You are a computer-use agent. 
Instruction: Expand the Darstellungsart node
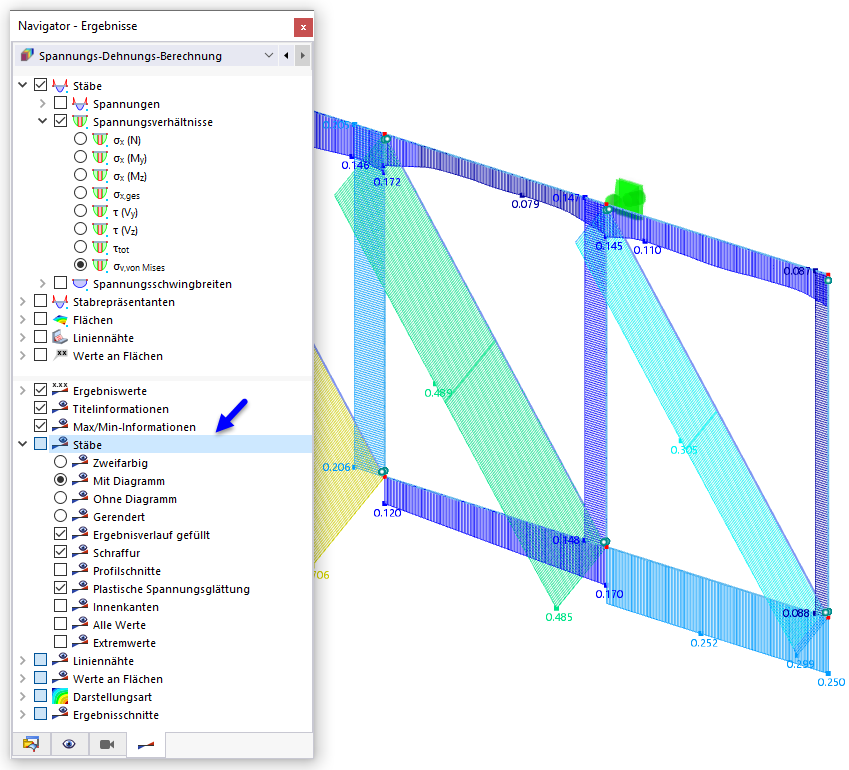22,696
